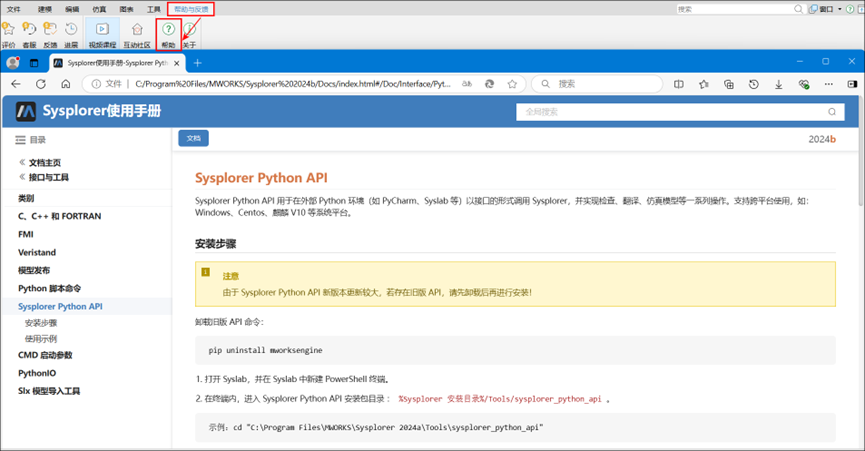Screen dimensions: 865x451
Task: Open the 编辑 menu tab
Action: [72, 9]
